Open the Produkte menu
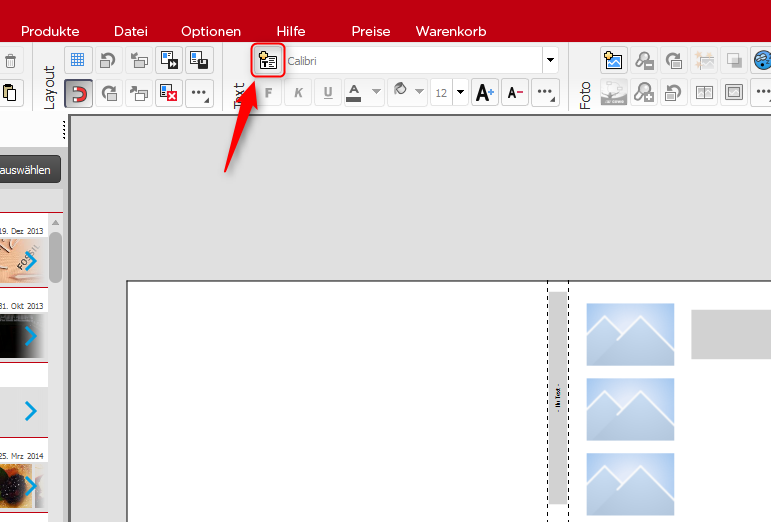This screenshot has height=522, width=771. tap(50, 31)
